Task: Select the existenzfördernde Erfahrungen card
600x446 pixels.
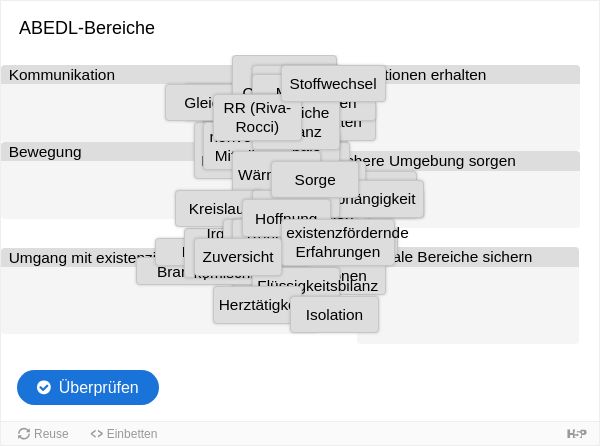Action: coord(338,243)
